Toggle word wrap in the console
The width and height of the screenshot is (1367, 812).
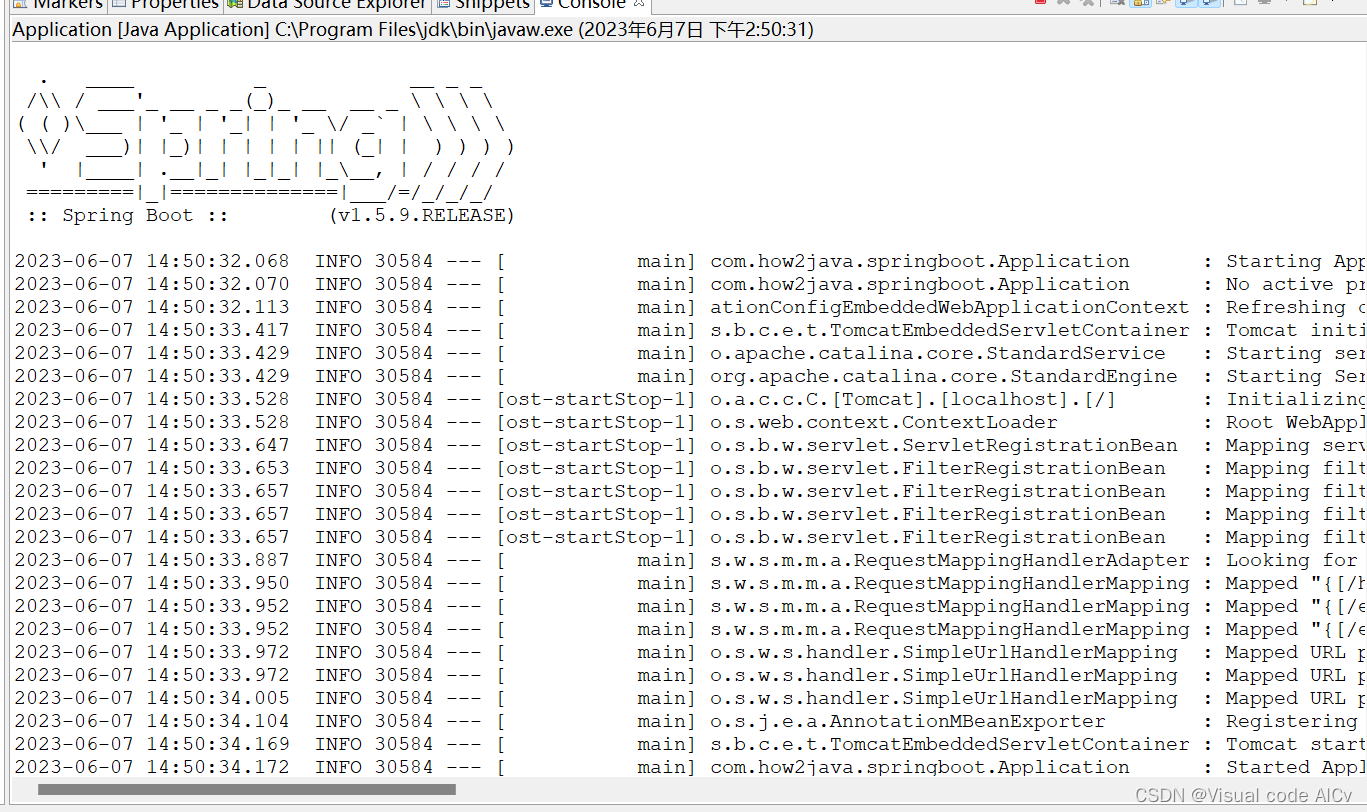tap(1165, 4)
